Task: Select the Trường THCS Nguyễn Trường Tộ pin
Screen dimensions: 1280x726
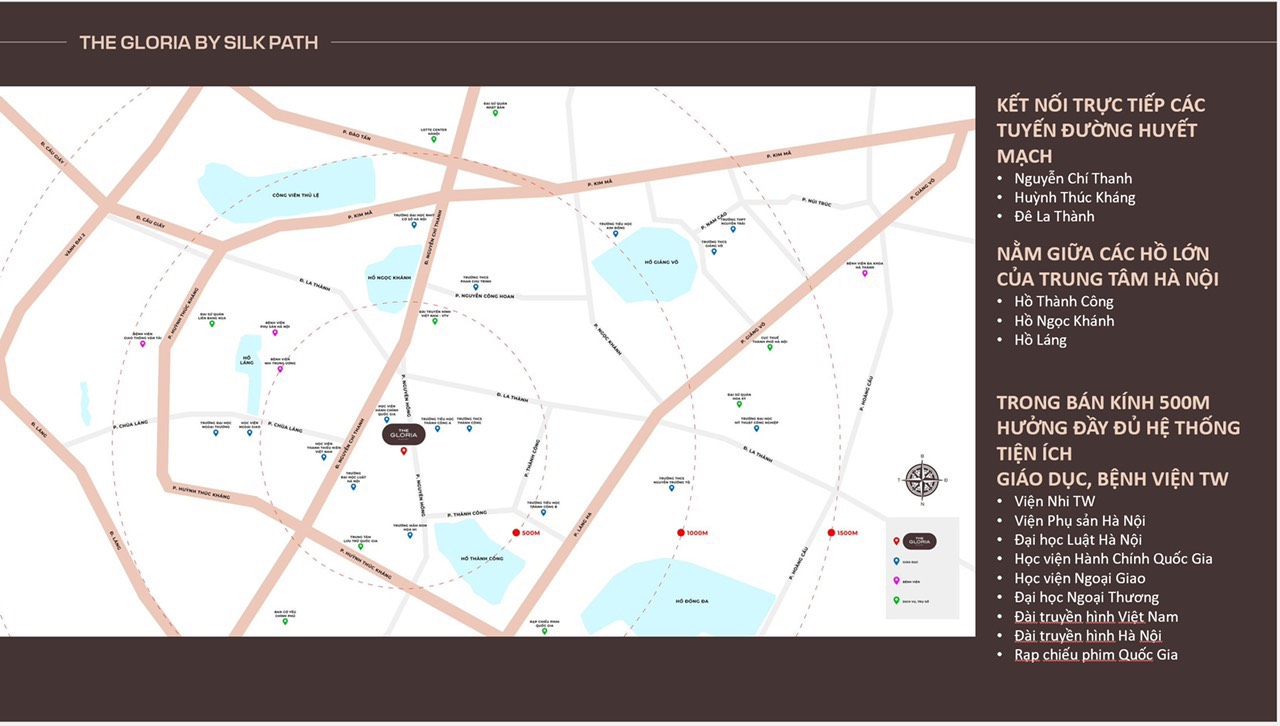Action: 671,488
